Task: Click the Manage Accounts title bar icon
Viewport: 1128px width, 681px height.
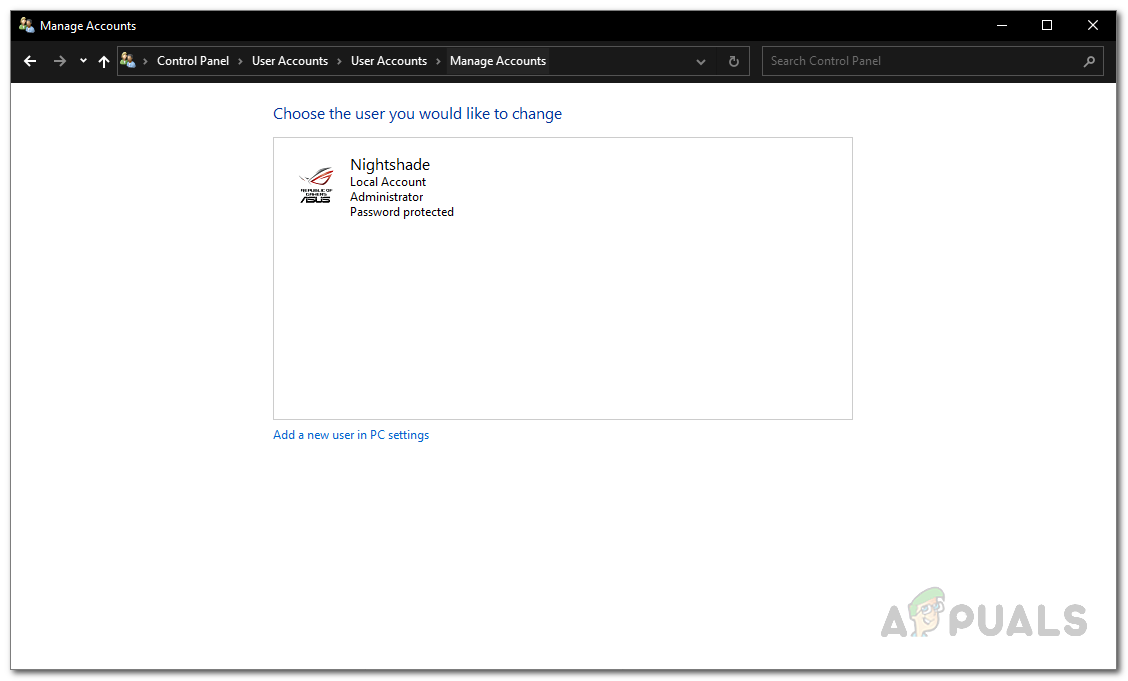Action: pos(27,25)
